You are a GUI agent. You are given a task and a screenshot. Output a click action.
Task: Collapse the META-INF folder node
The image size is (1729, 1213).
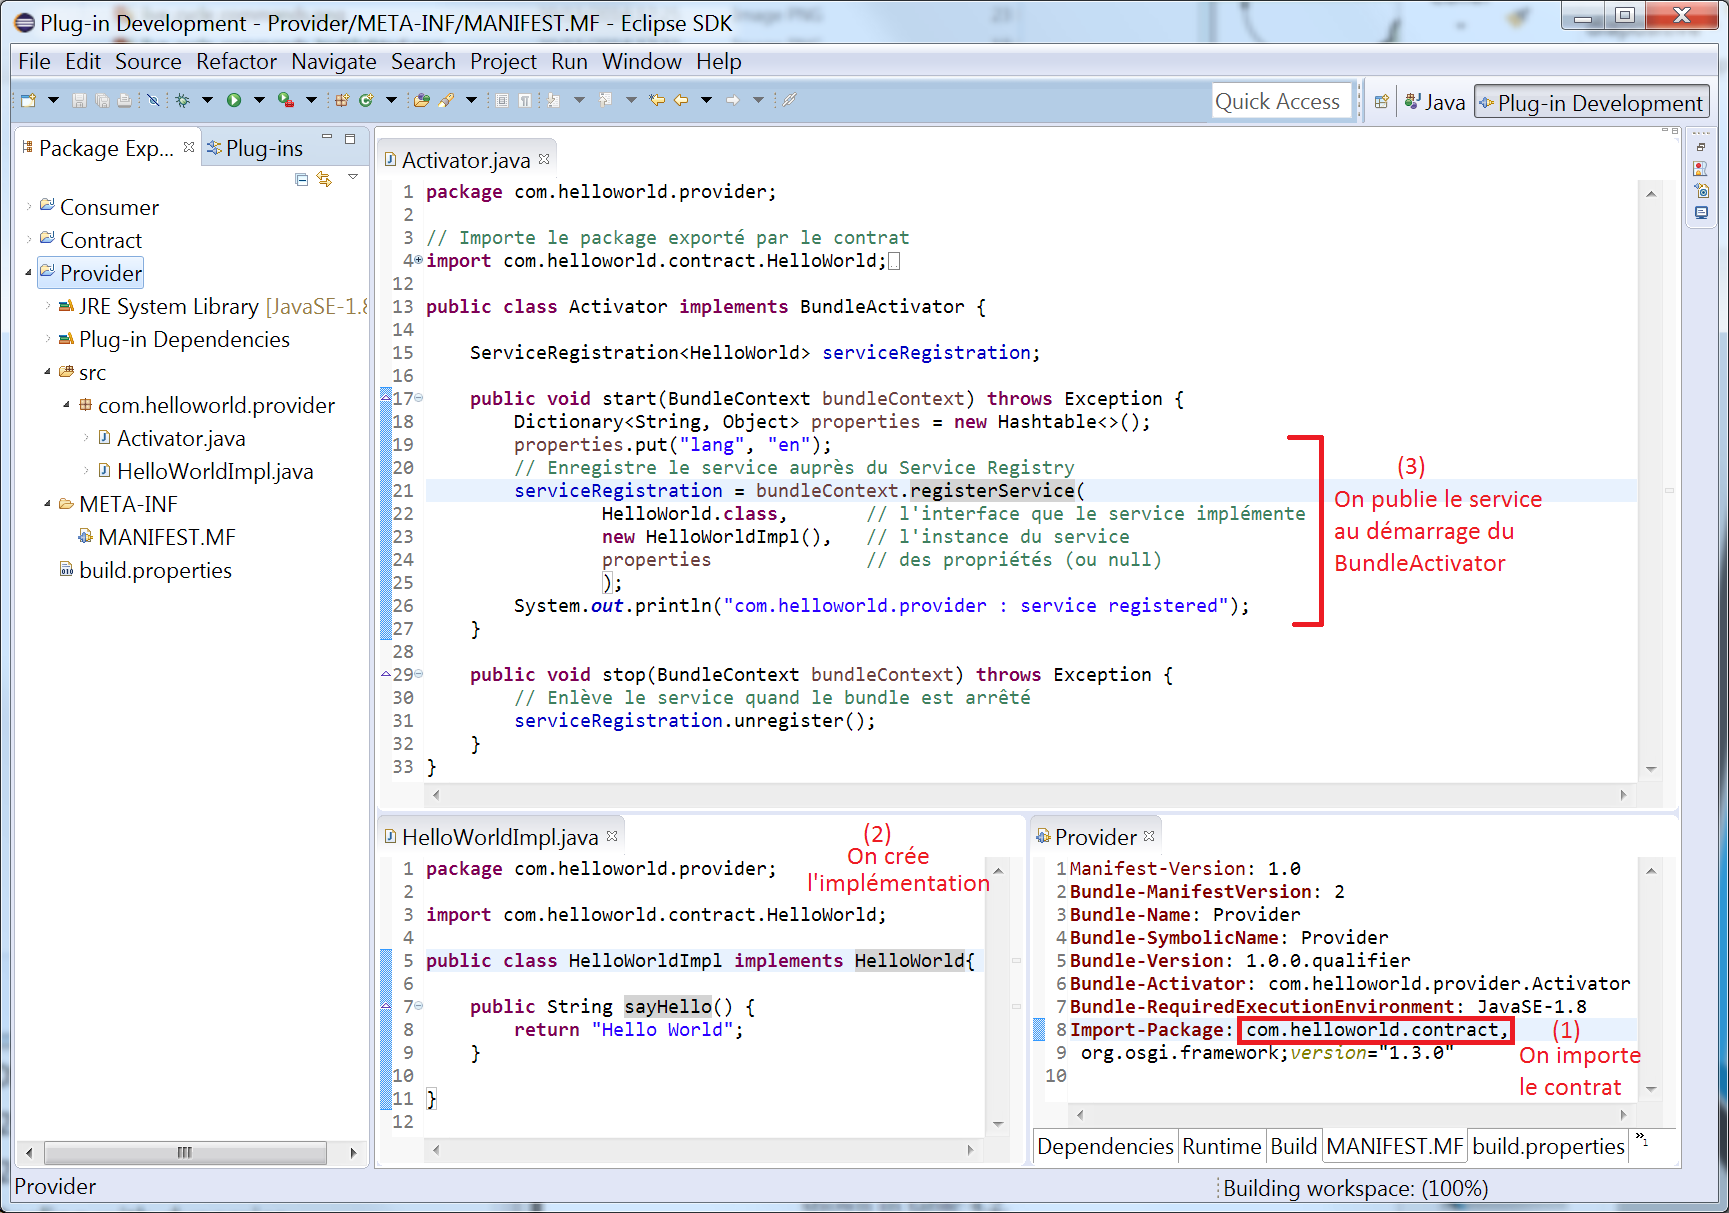click(48, 504)
